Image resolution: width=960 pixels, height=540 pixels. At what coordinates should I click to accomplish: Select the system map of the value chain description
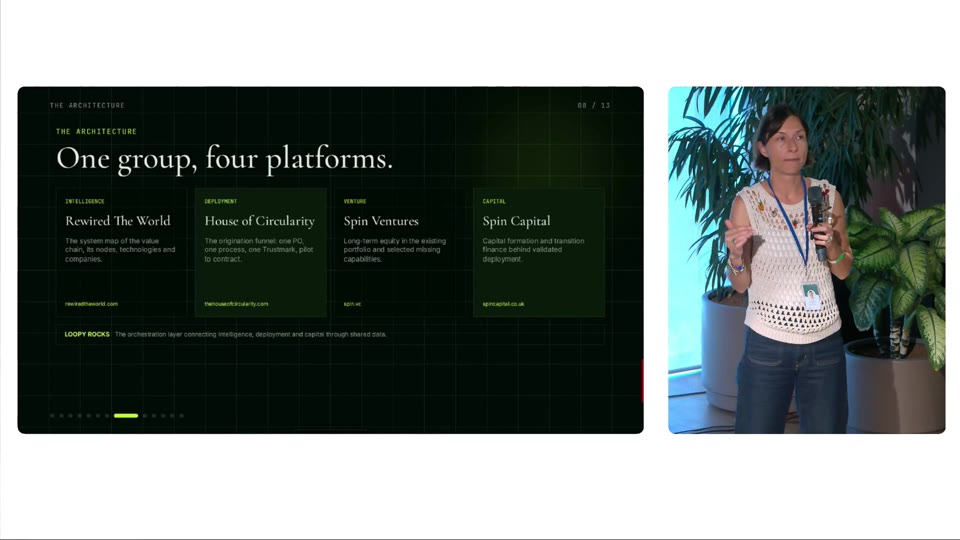tap(120, 250)
